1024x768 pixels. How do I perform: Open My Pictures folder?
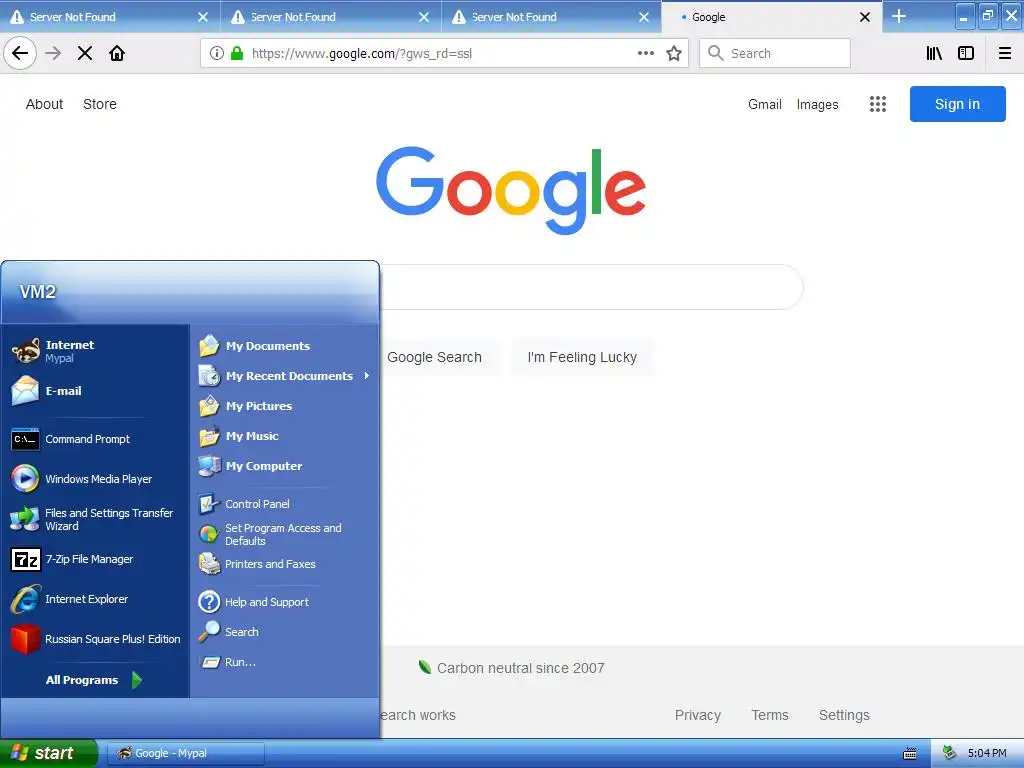pos(285,406)
